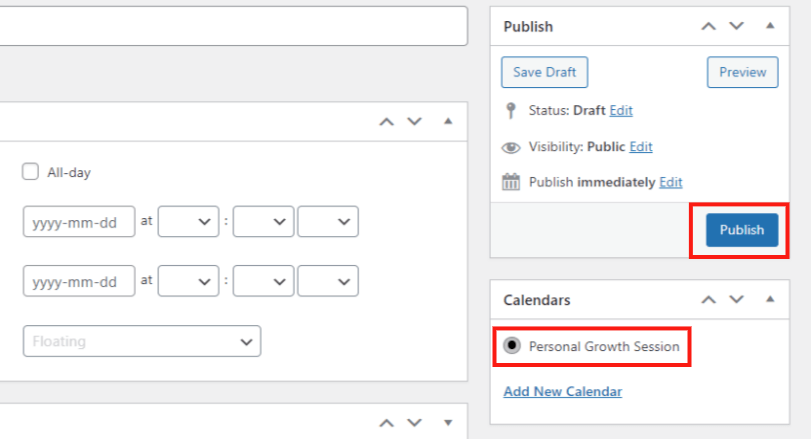
Task: Open Add New Calendar link
Action: [563, 391]
